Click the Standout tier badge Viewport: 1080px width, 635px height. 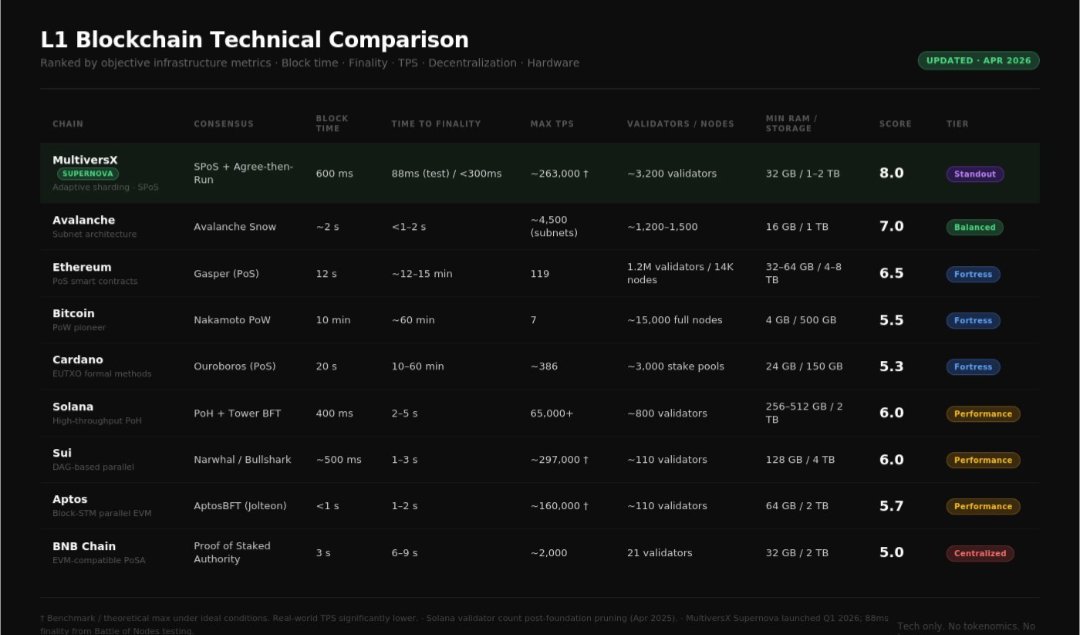coord(975,174)
